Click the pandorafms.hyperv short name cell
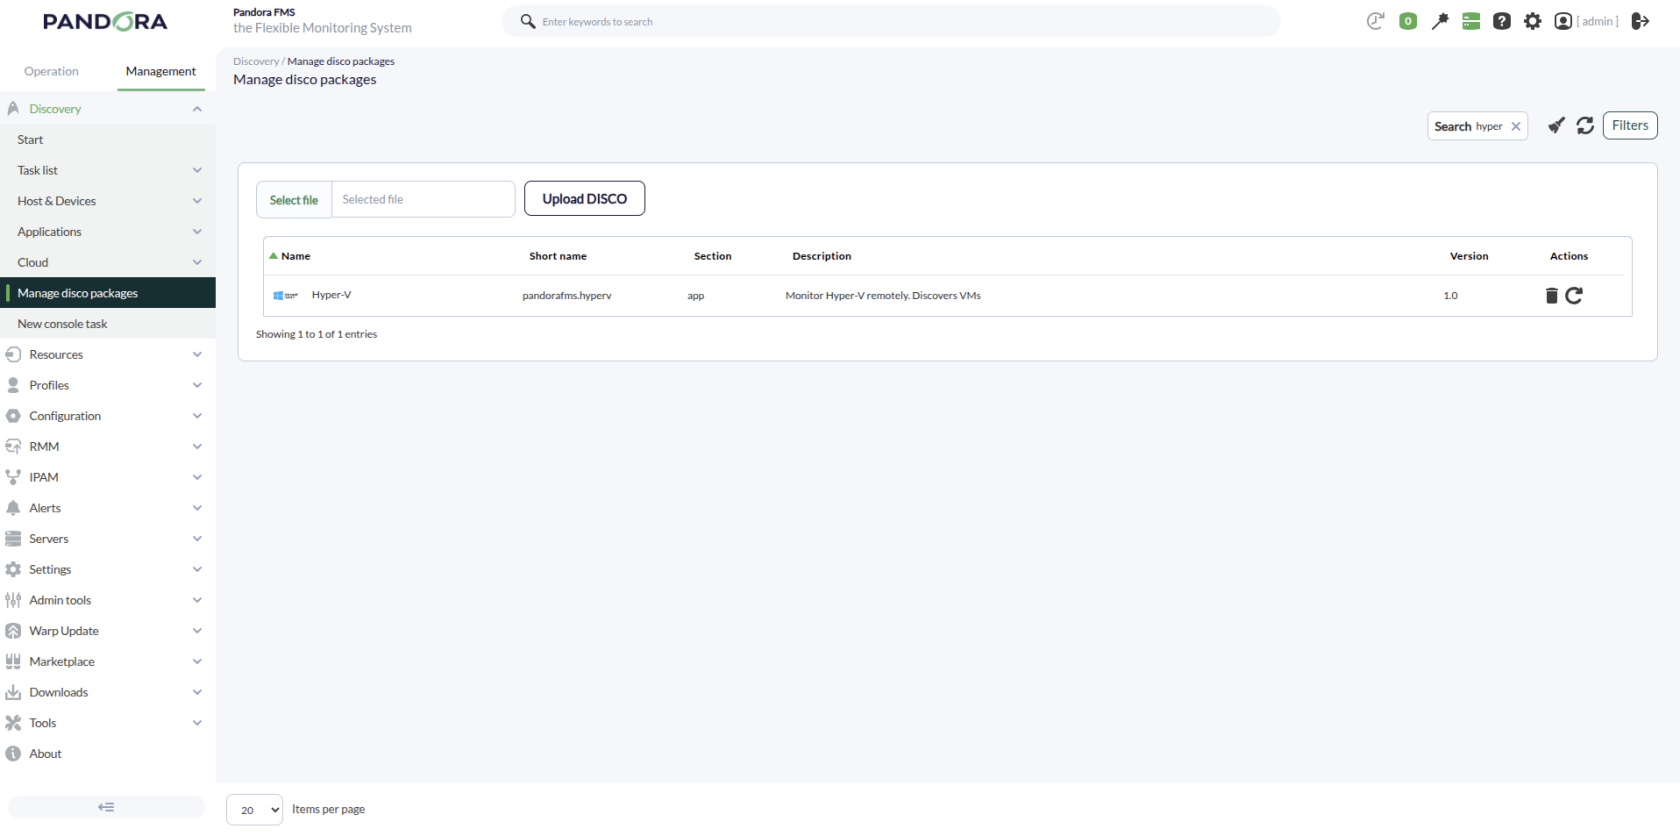The height and width of the screenshot is (836, 1680). pyautogui.click(x=567, y=296)
